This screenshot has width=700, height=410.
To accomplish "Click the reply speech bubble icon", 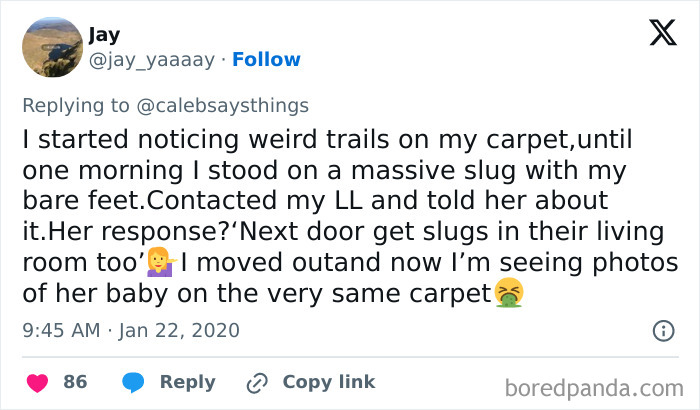I will point(133,382).
